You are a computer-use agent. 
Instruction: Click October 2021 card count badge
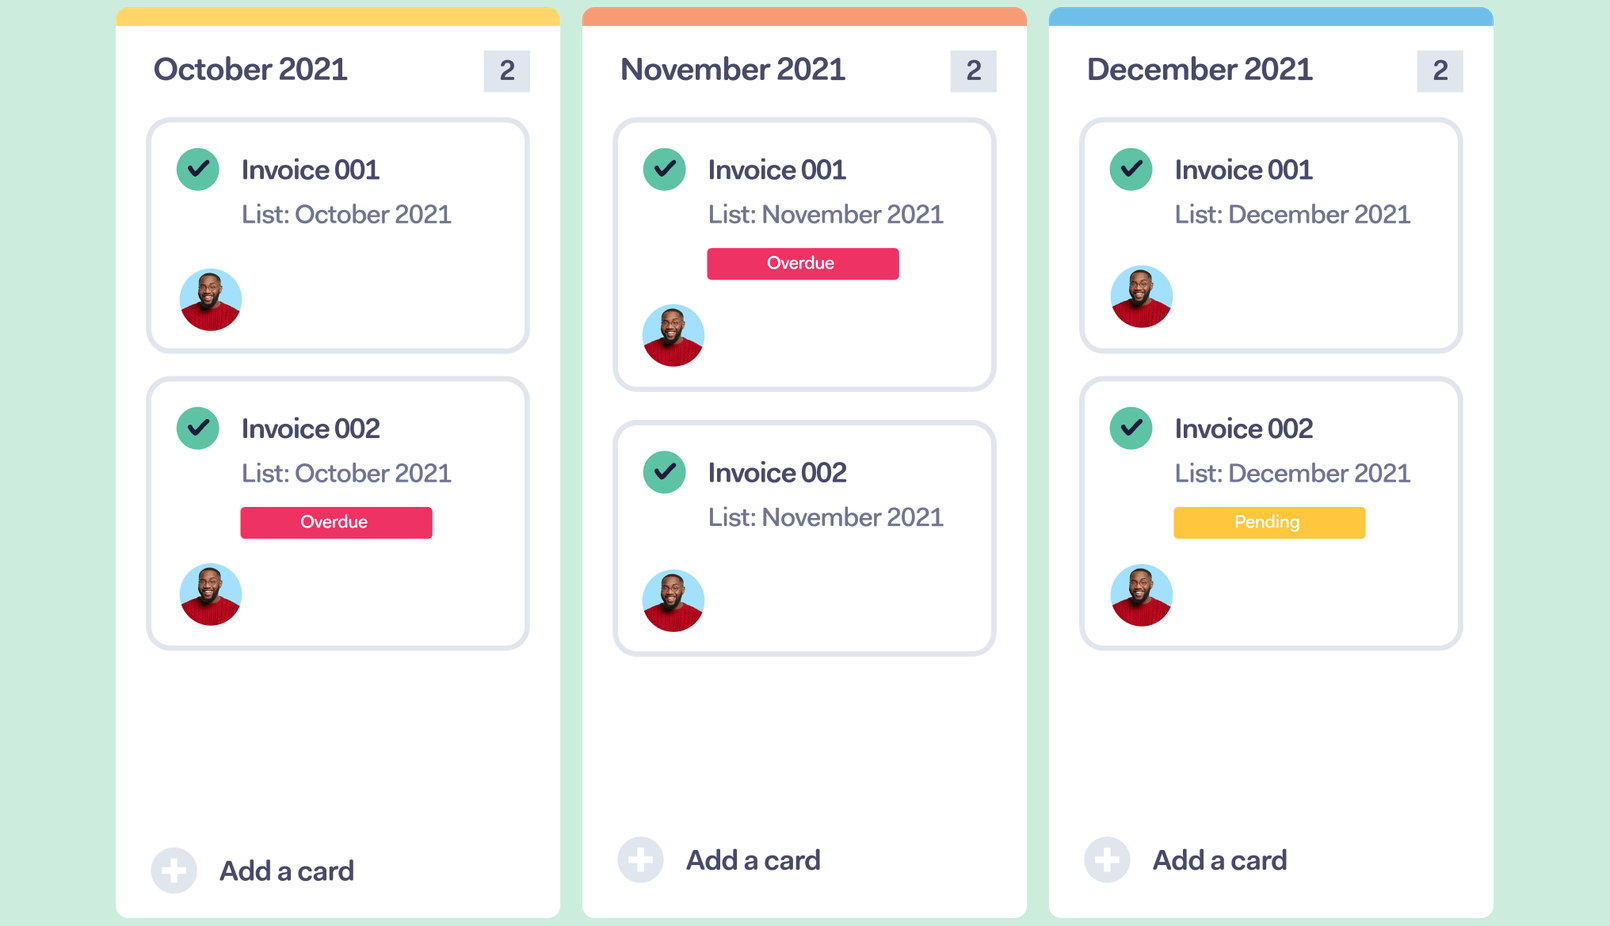(x=507, y=71)
